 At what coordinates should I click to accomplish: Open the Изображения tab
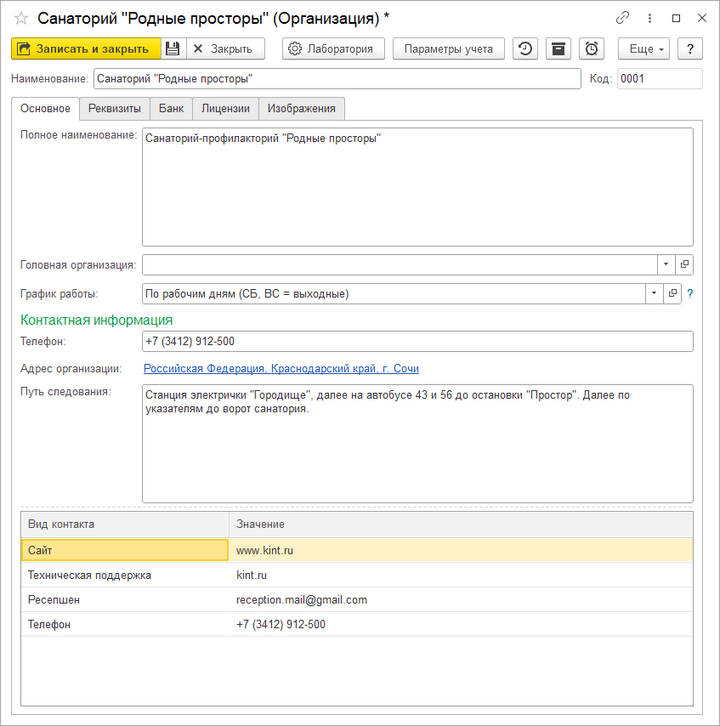(x=302, y=108)
